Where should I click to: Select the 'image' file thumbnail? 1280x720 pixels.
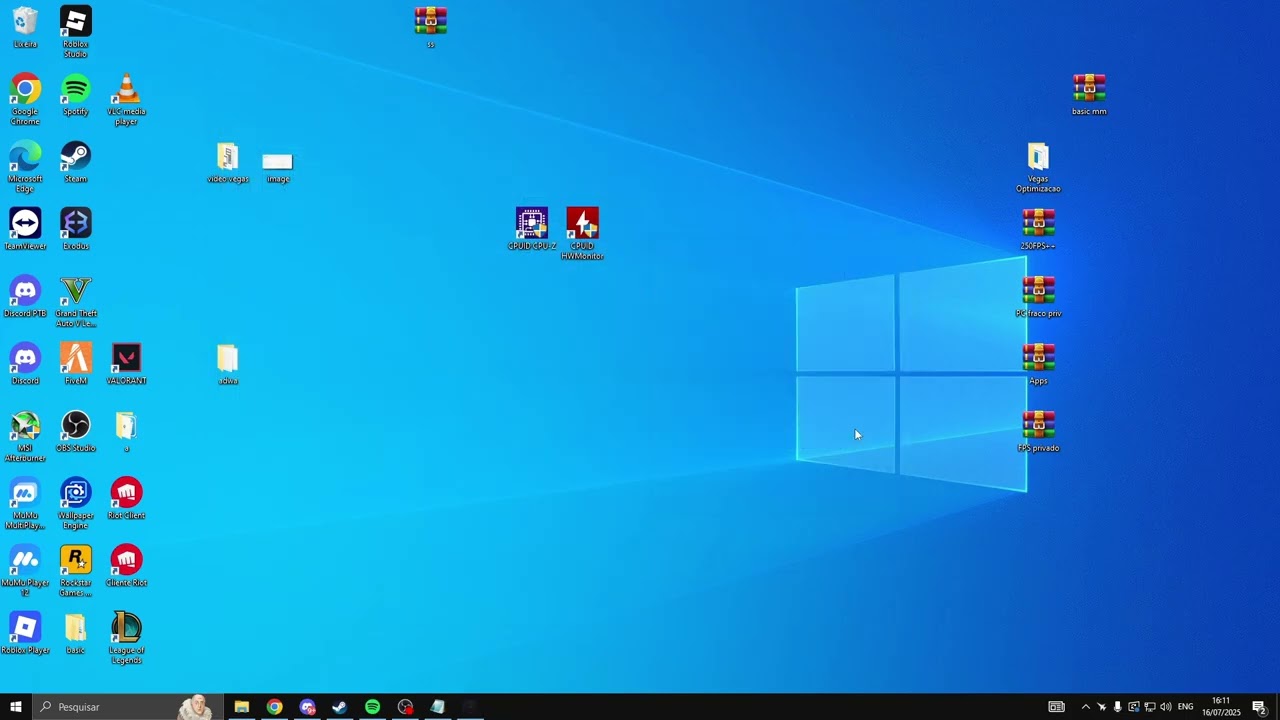point(278,166)
